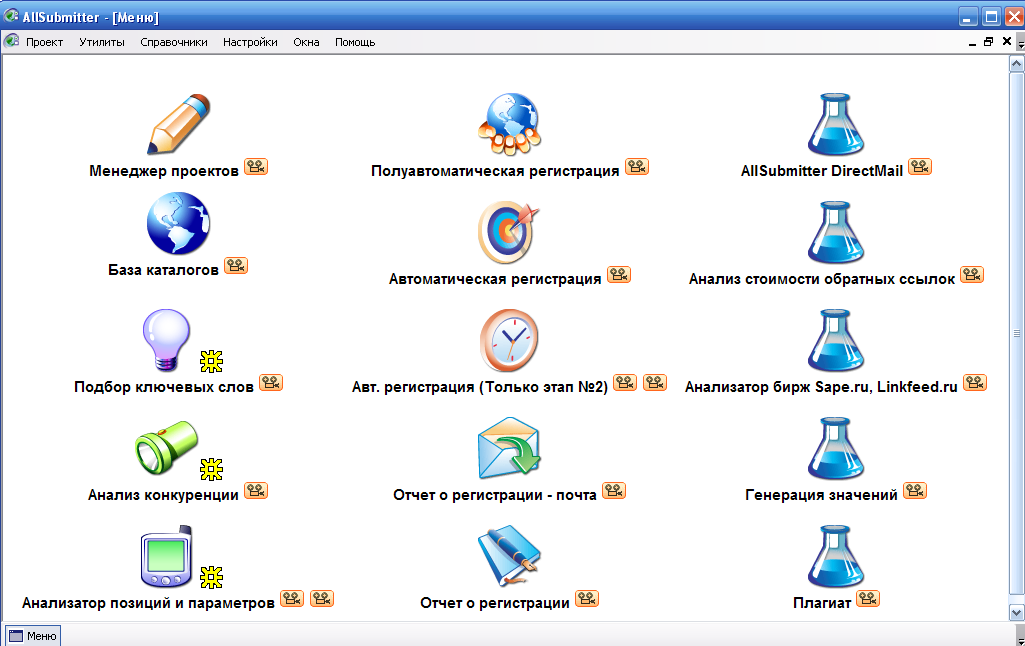1025x646 pixels.
Task: Click the scrollbar down arrow
Action: pyautogui.click(x=1017, y=612)
